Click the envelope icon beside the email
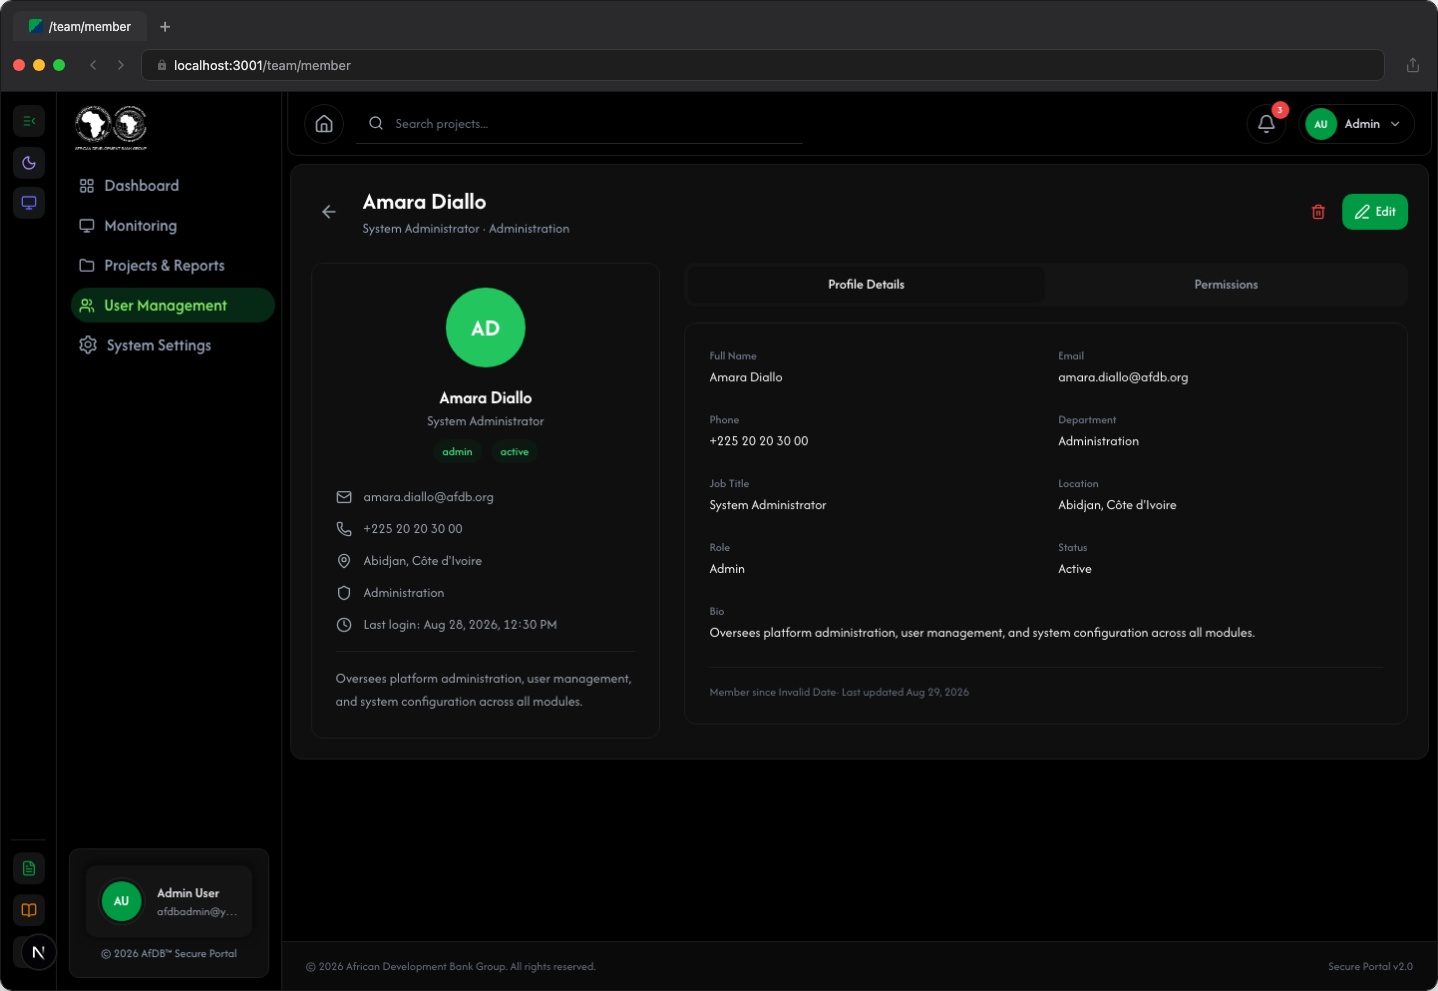The image size is (1438, 991). 344,497
